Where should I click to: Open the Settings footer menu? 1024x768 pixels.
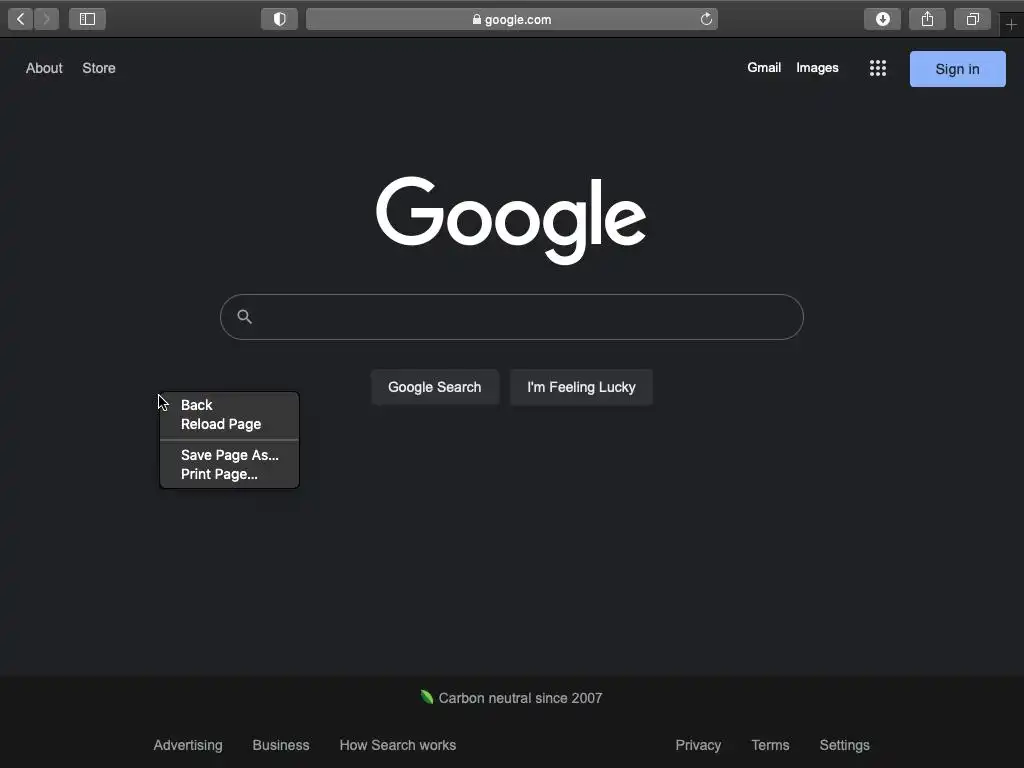pos(844,745)
